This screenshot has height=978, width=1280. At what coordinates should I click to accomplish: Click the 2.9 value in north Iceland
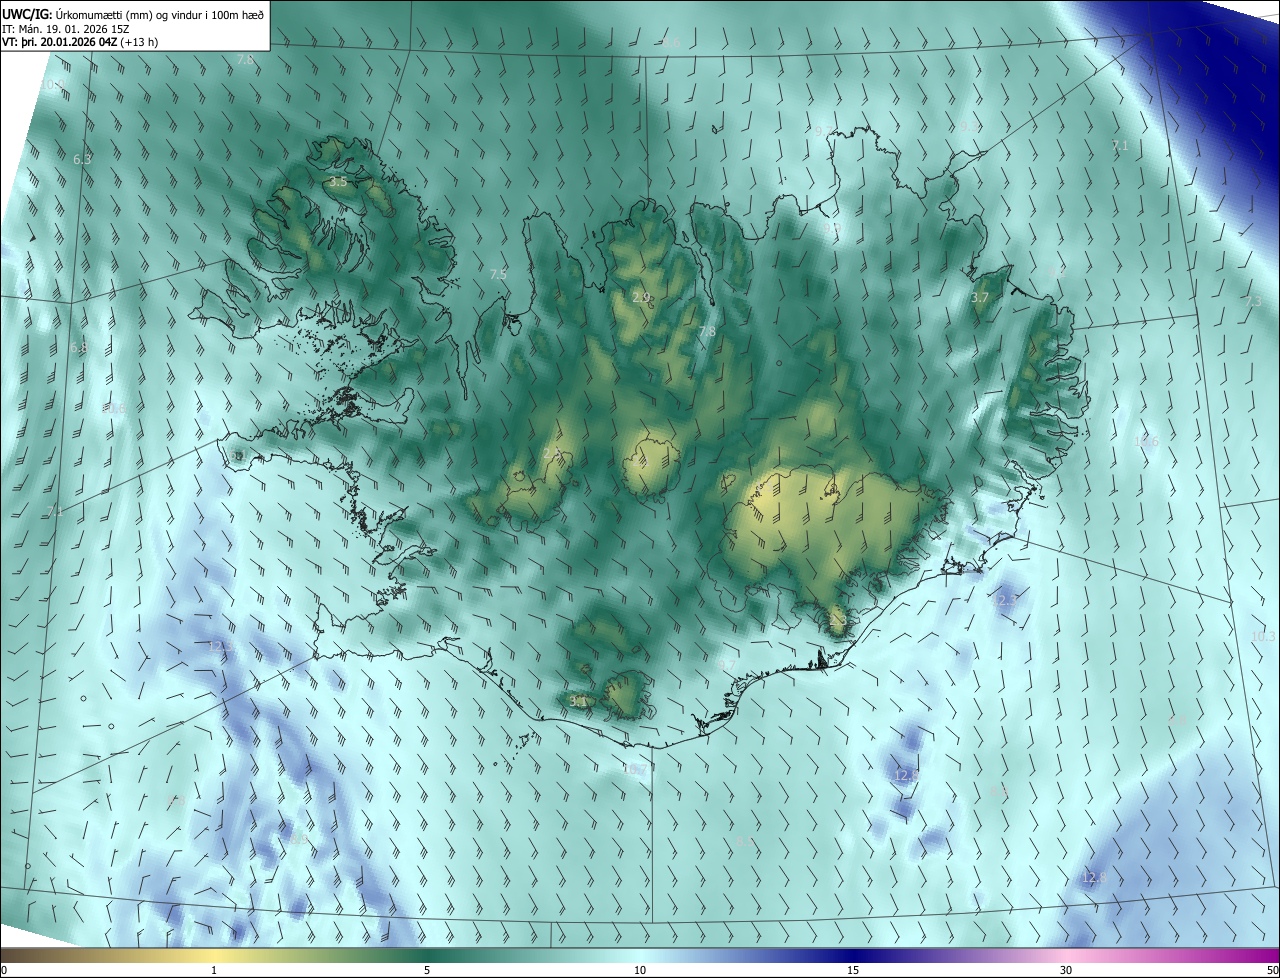641,298
